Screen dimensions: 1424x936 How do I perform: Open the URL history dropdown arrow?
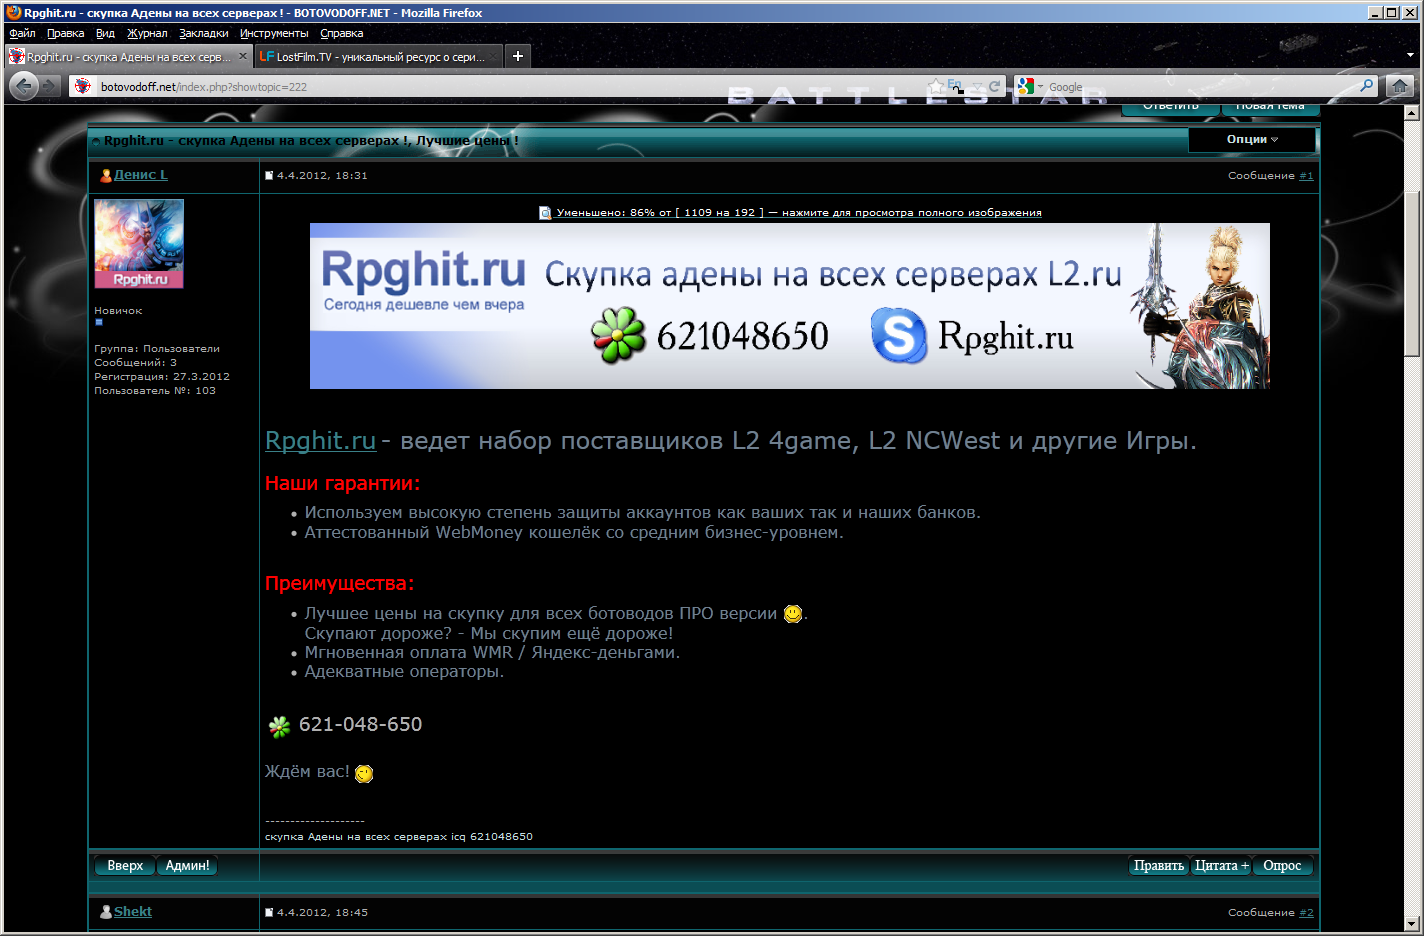977,86
